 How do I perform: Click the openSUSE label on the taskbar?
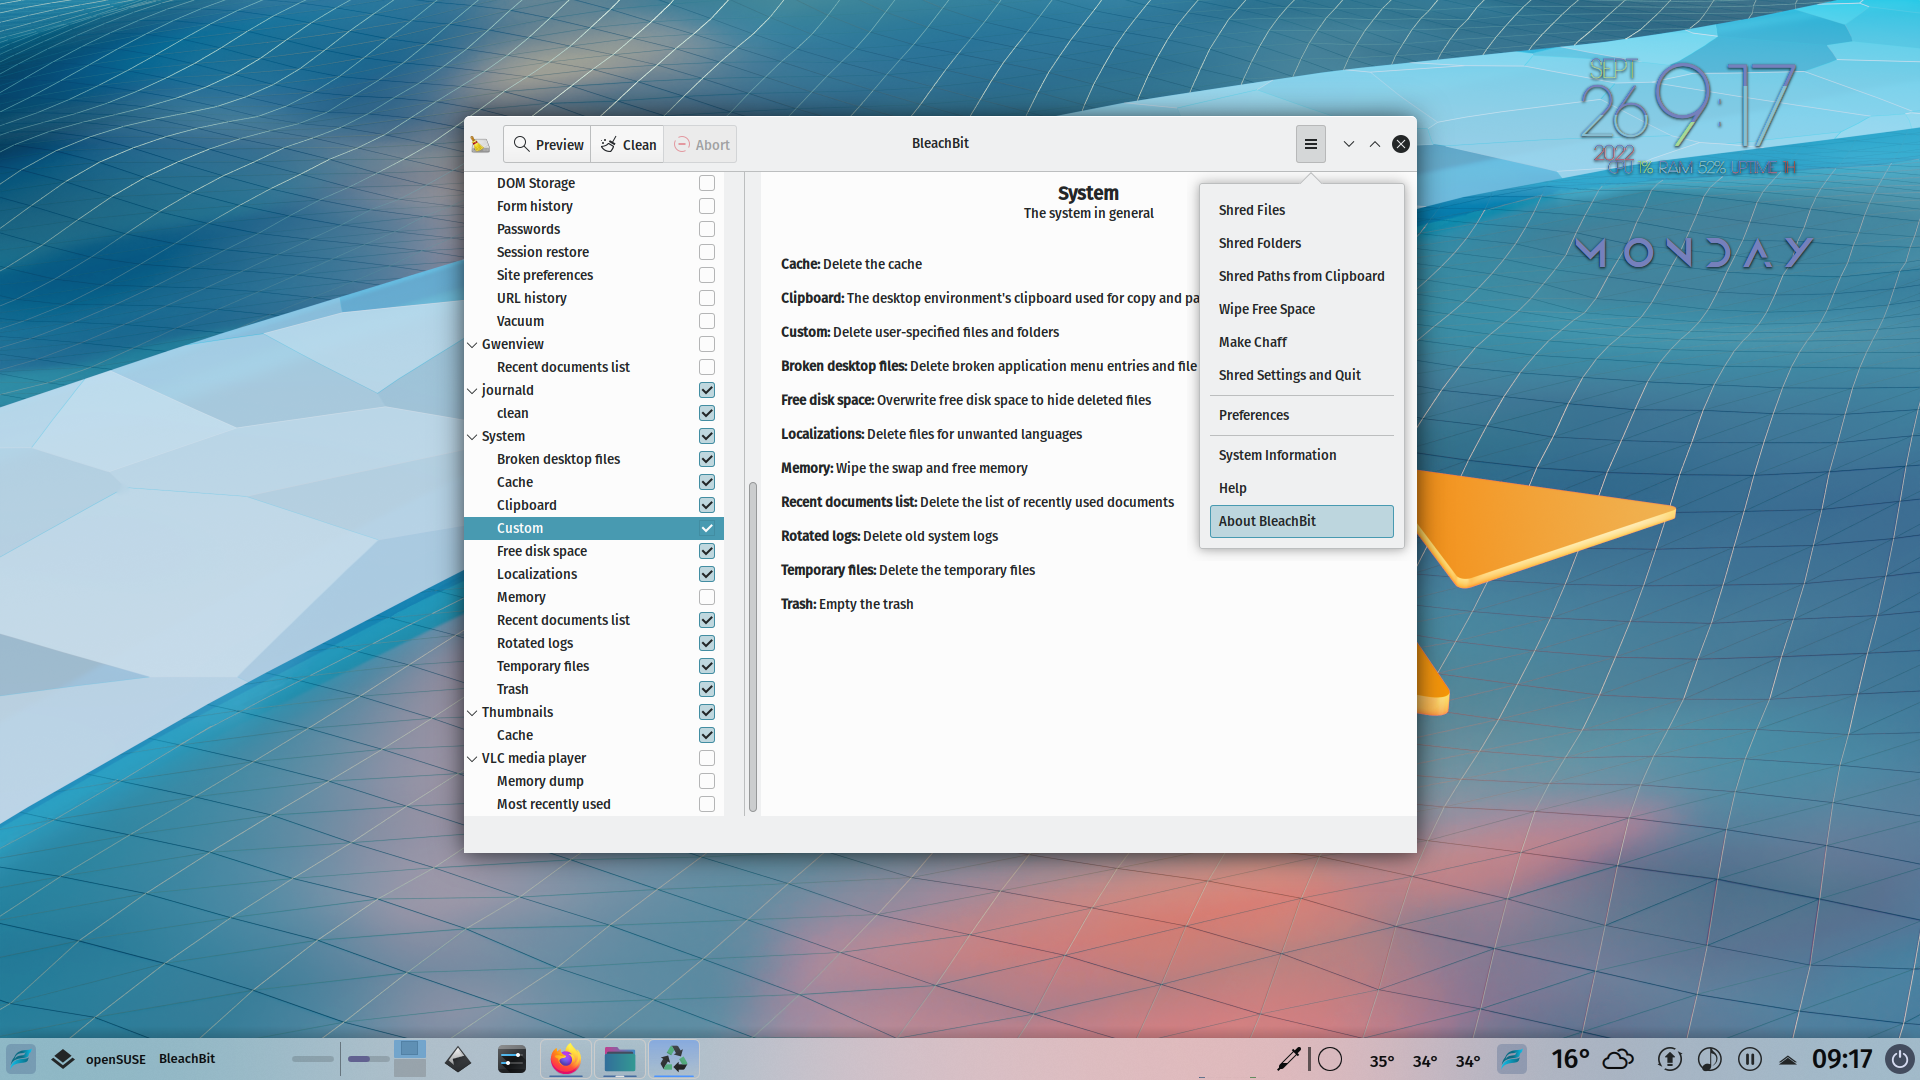(x=116, y=1059)
